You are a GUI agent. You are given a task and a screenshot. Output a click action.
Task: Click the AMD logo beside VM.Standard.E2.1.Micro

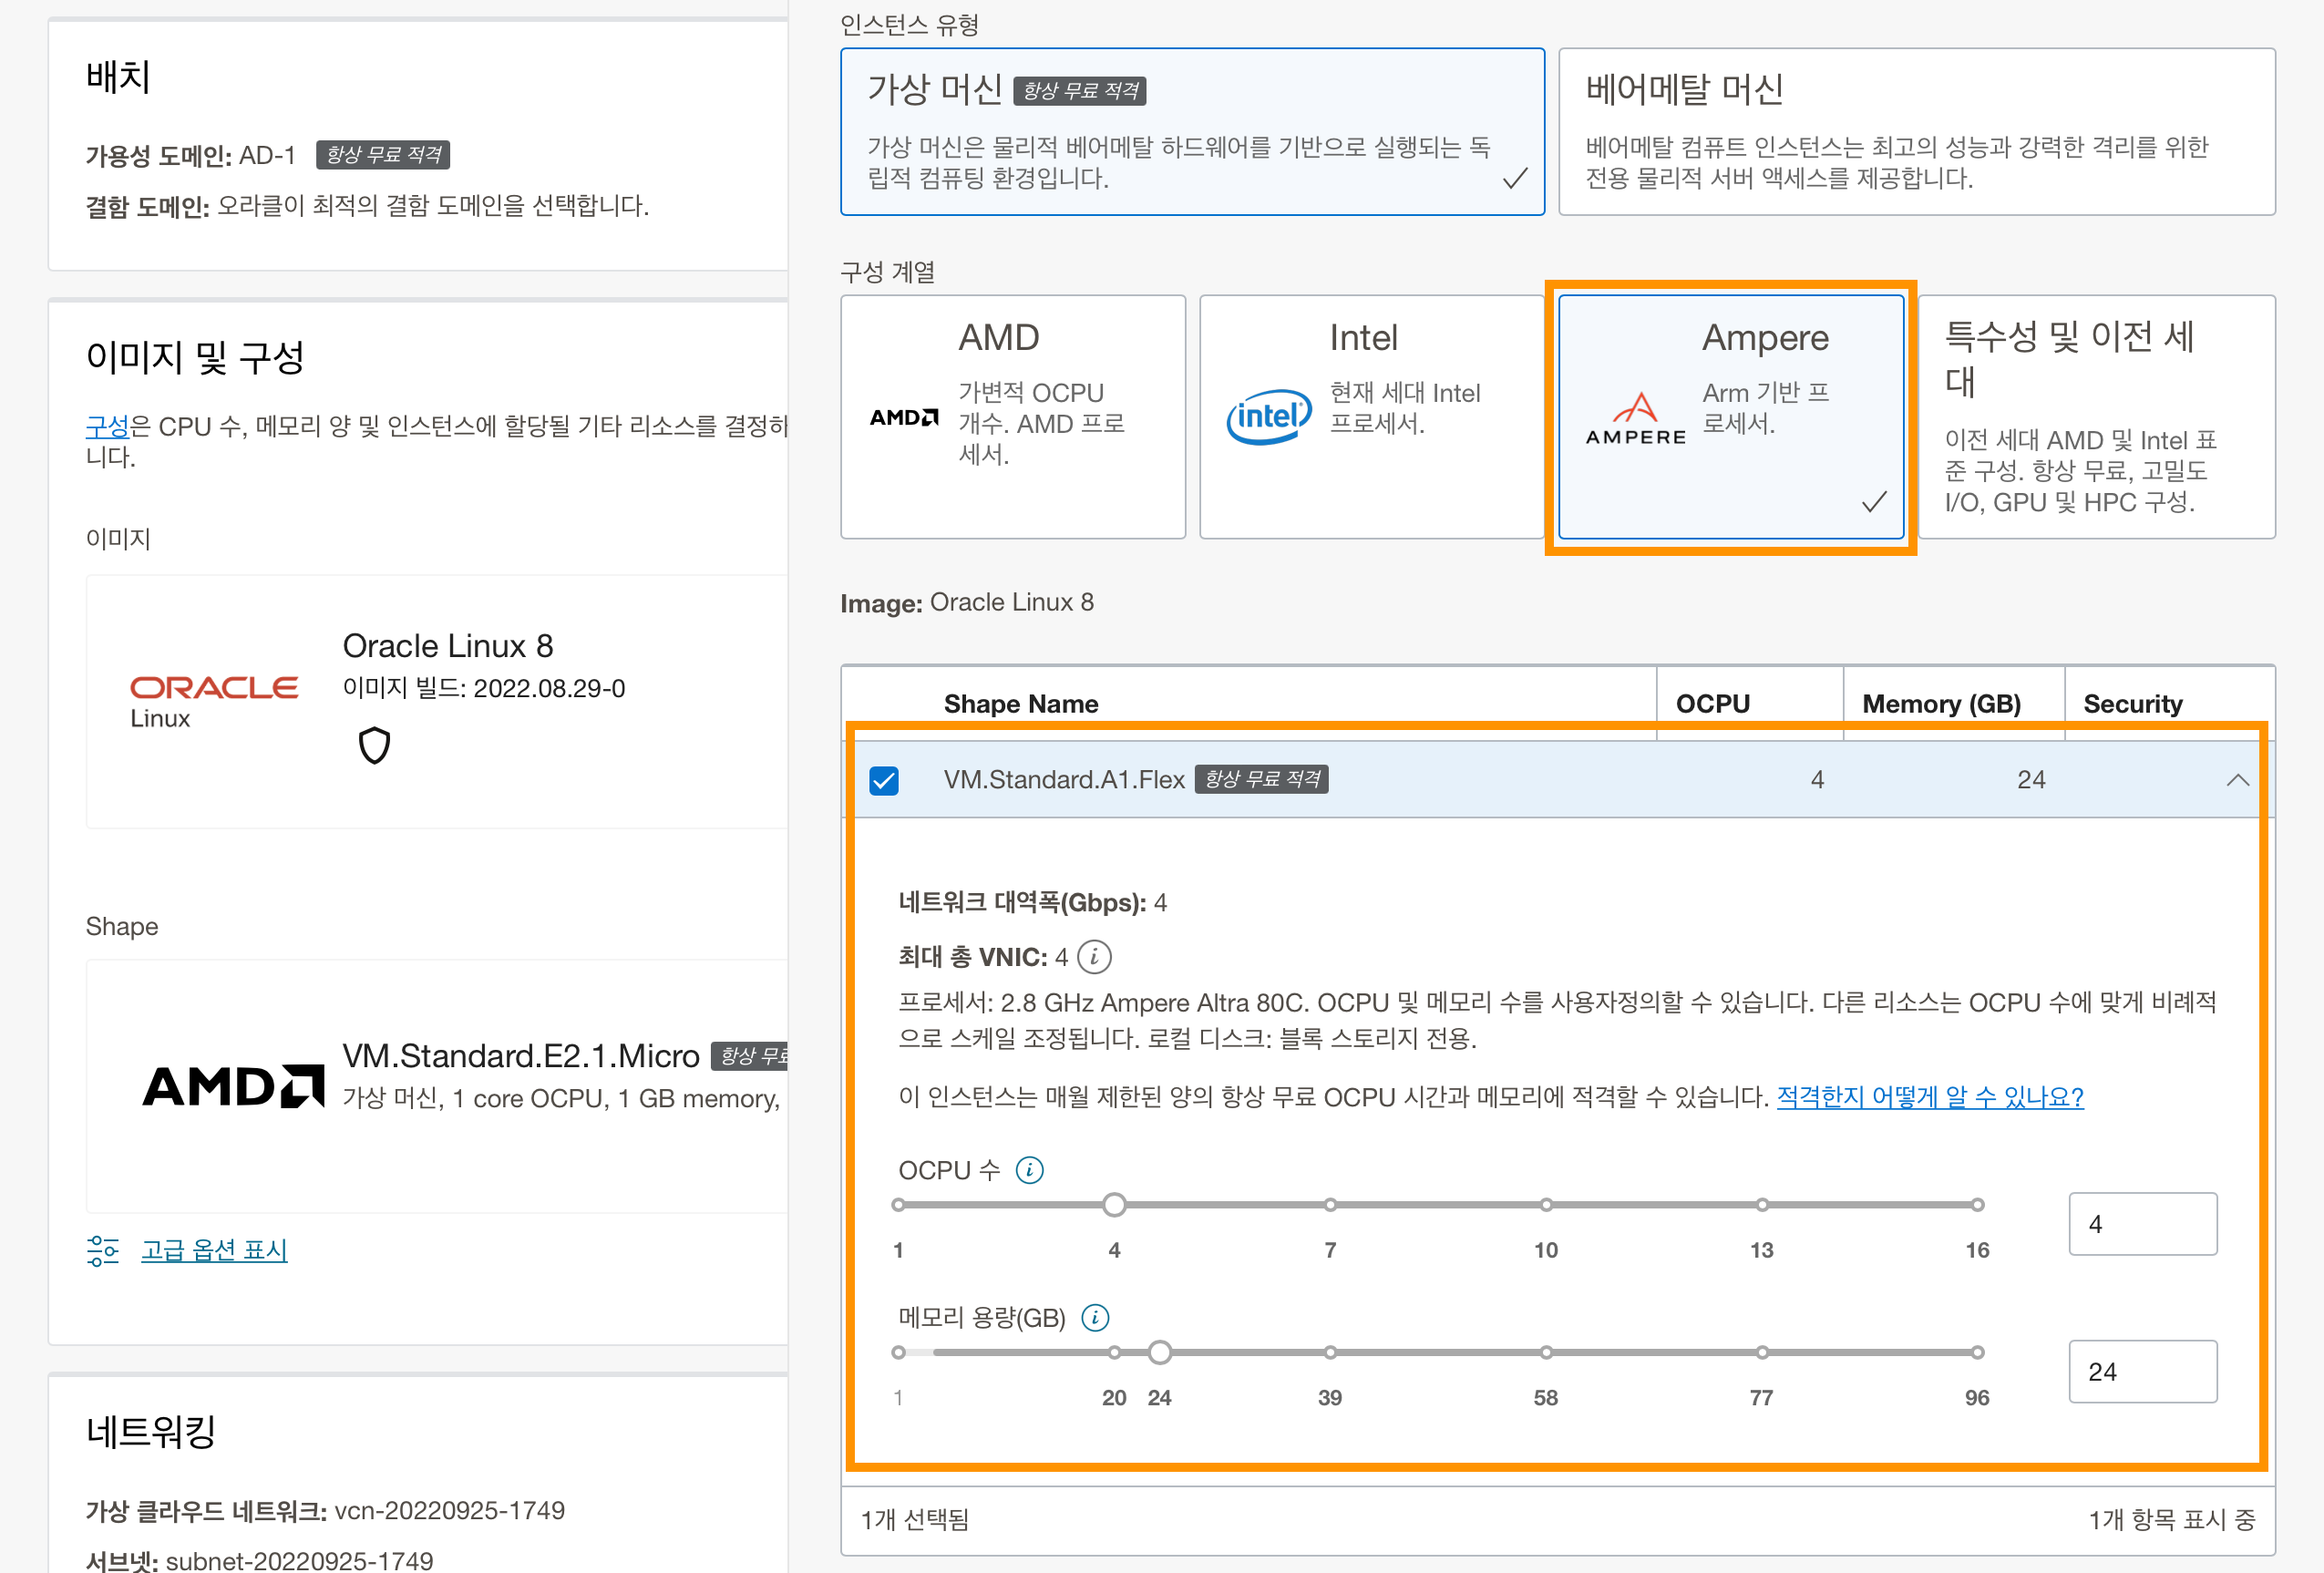point(234,1087)
